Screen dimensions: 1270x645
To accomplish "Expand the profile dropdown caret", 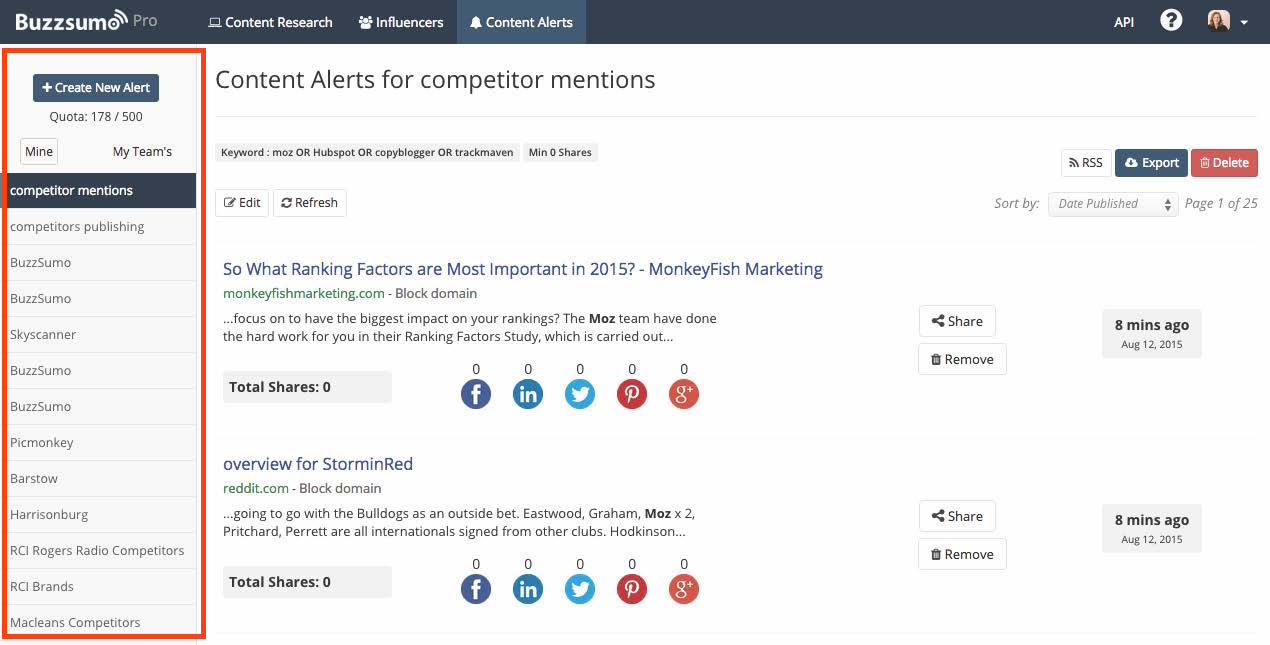I will [x=1244, y=22].
